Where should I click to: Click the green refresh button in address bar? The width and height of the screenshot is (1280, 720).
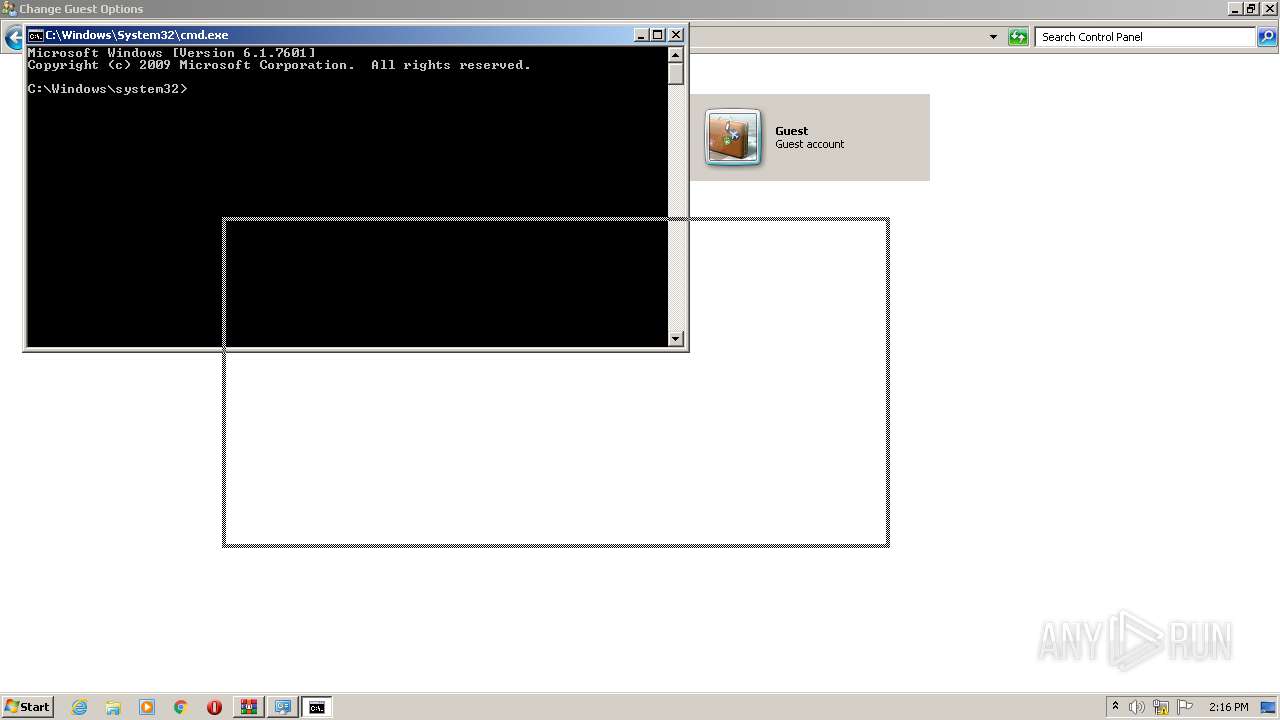coord(1018,37)
